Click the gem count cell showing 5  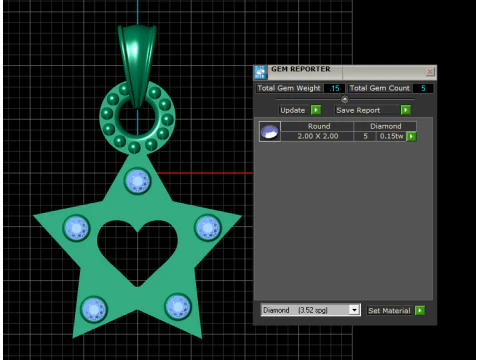click(x=365, y=136)
